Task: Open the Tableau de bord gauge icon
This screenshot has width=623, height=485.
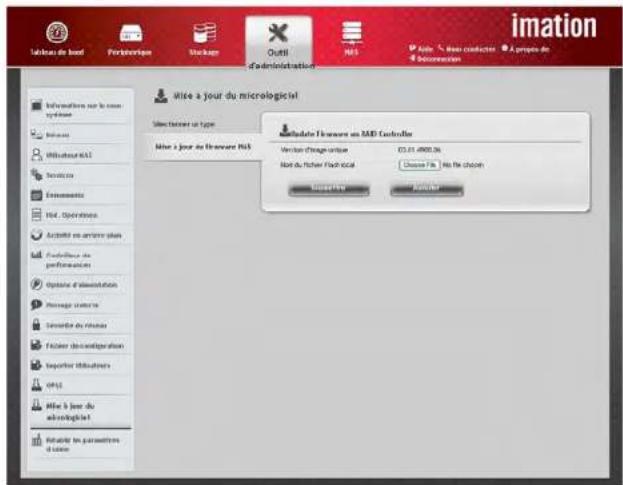Action: point(57,33)
